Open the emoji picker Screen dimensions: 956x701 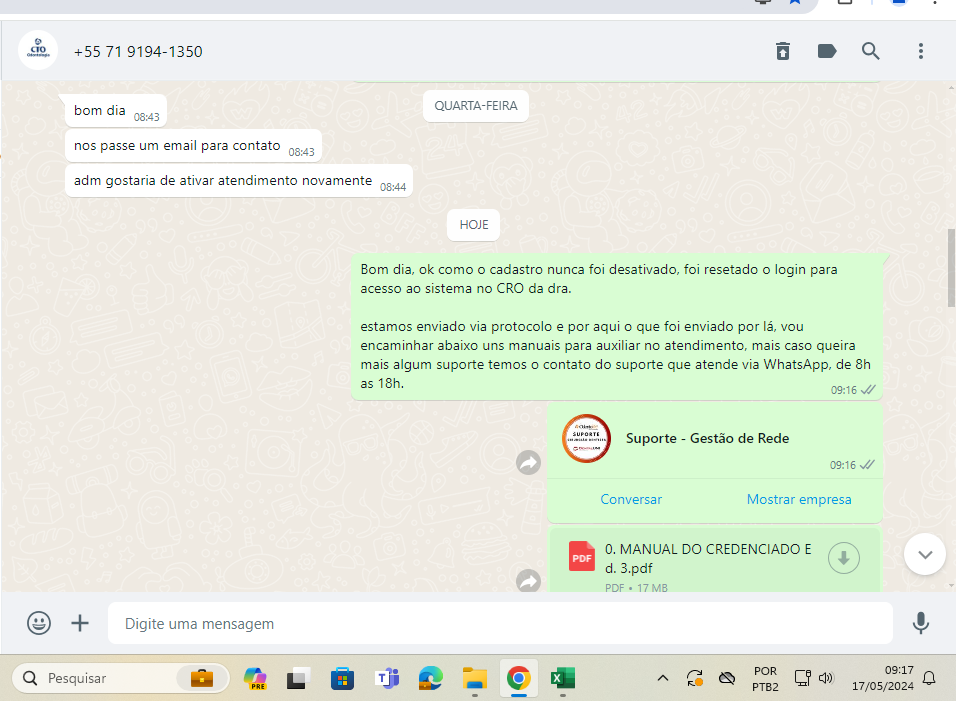[39, 623]
